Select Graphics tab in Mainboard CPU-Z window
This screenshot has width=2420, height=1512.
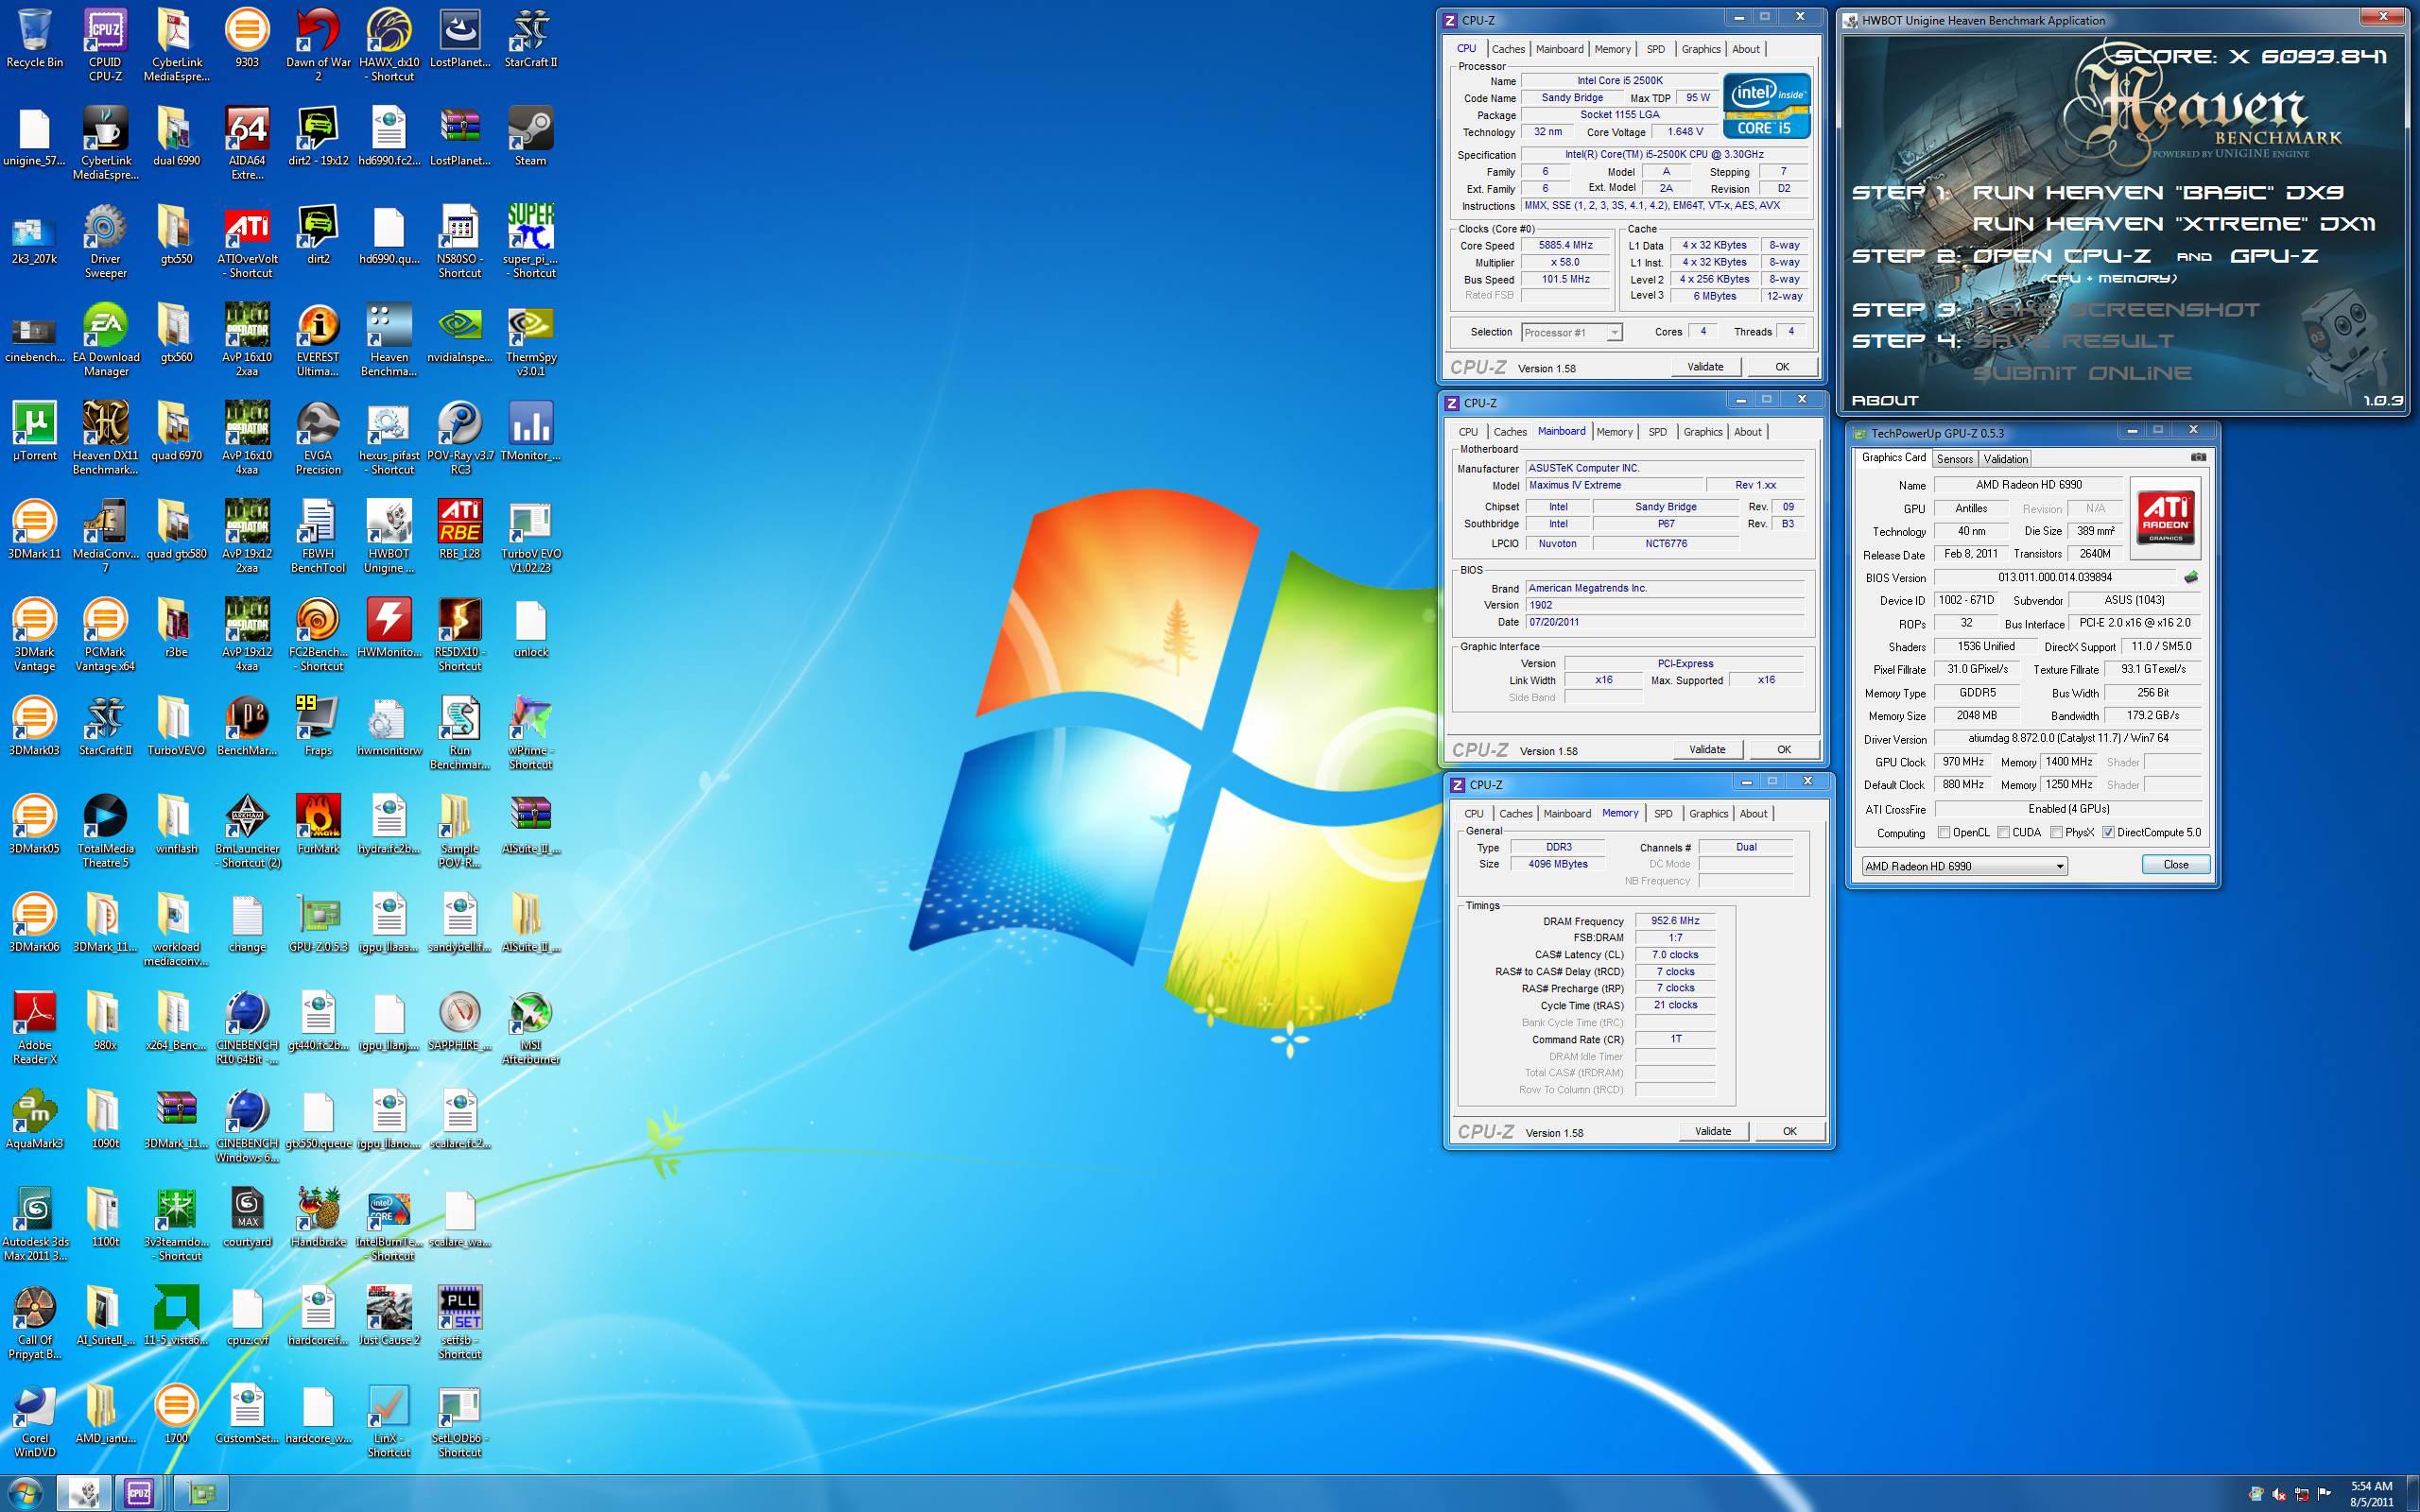pyautogui.click(x=1703, y=432)
